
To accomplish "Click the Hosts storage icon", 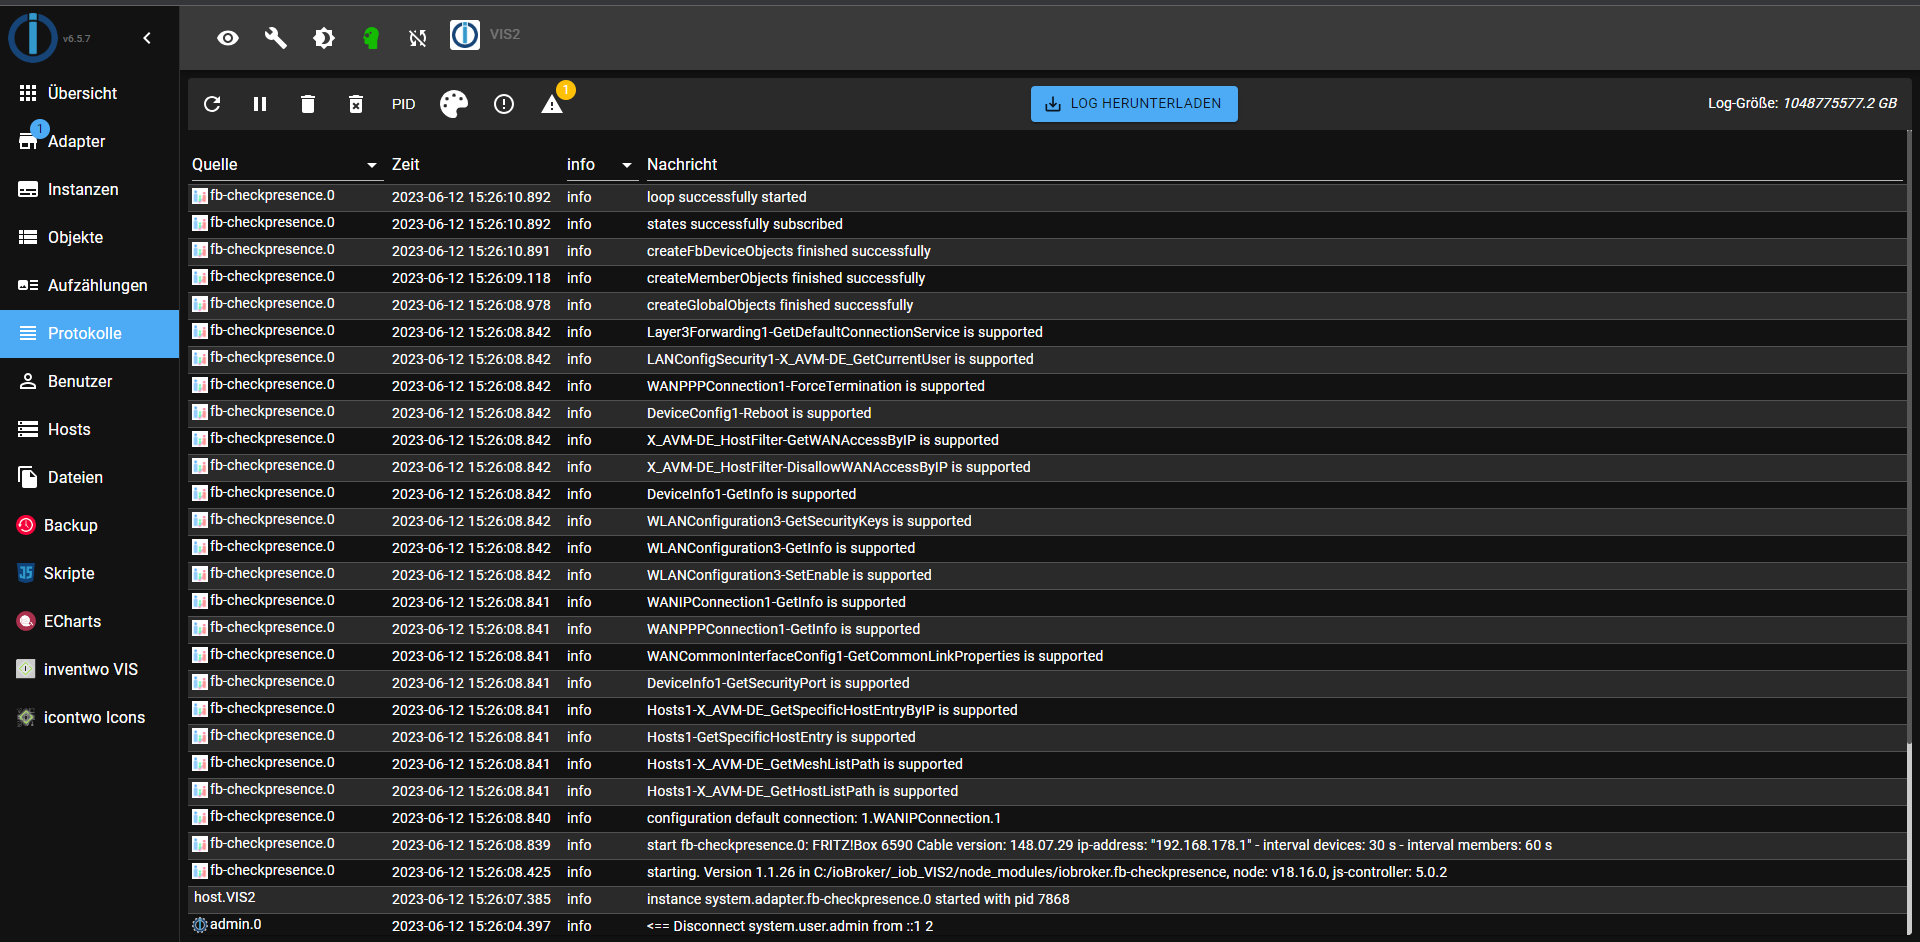I will (x=28, y=429).
